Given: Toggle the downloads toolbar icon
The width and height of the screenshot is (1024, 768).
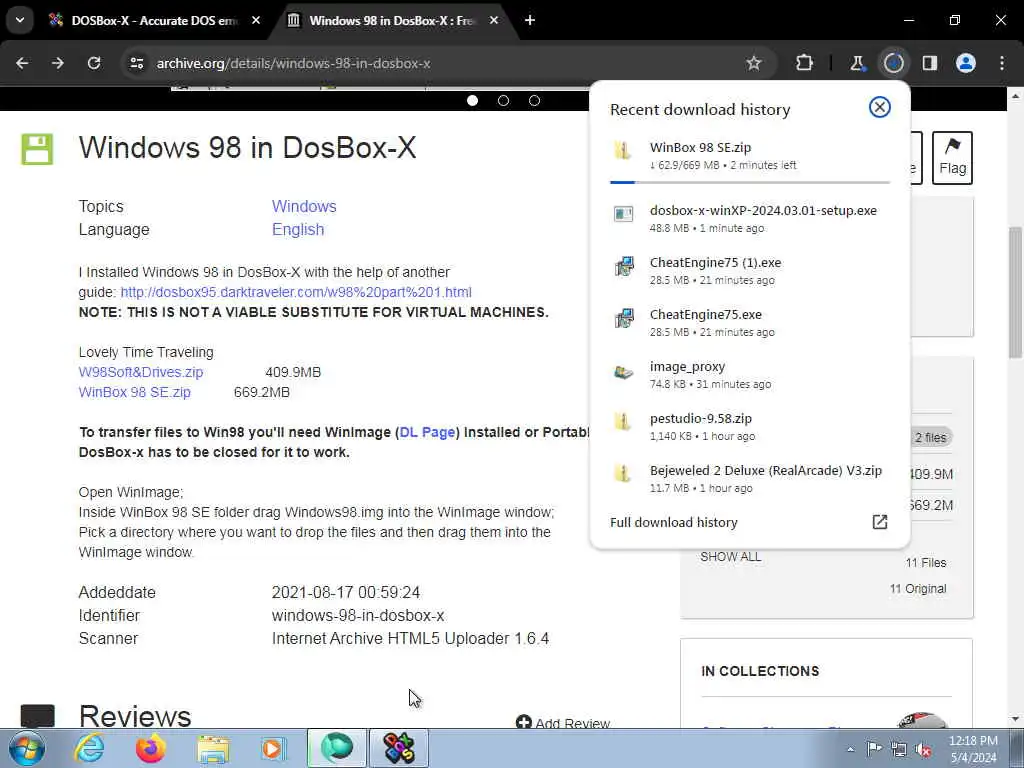Looking at the screenshot, I should point(893,63).
